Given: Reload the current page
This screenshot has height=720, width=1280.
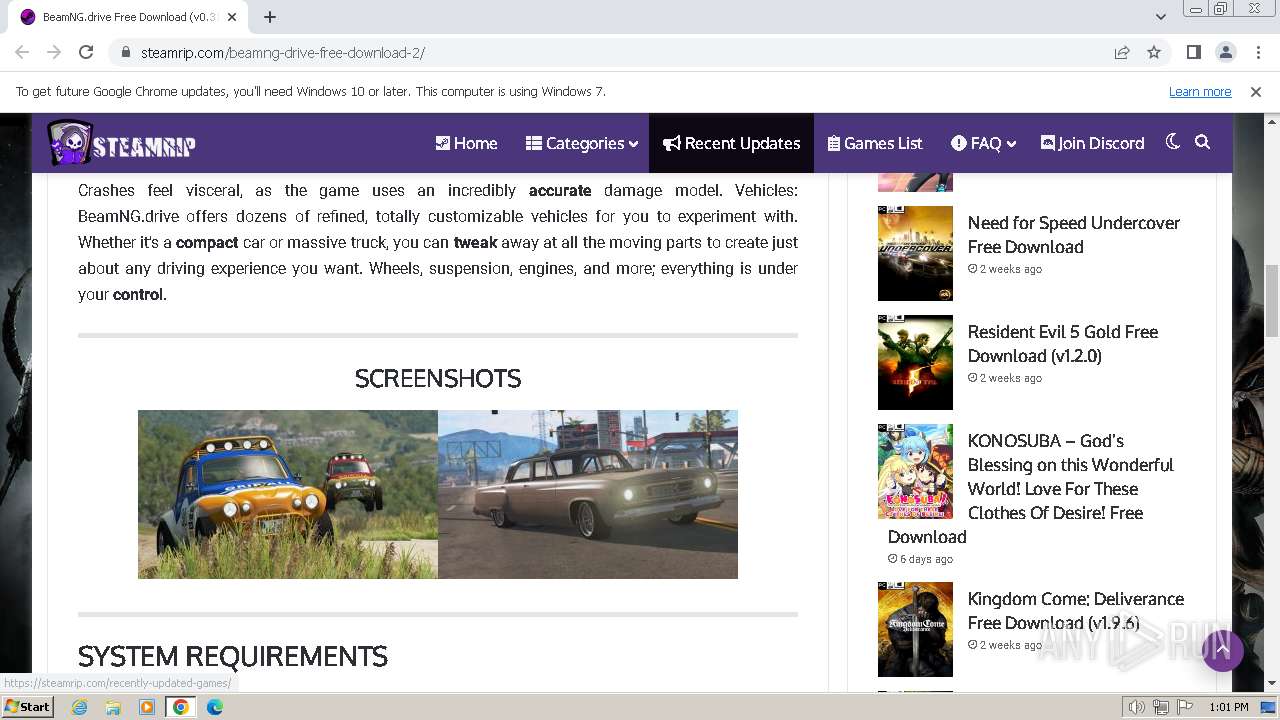Looking at the screenshot, I should pyautogui.click(x=86, y=52).
